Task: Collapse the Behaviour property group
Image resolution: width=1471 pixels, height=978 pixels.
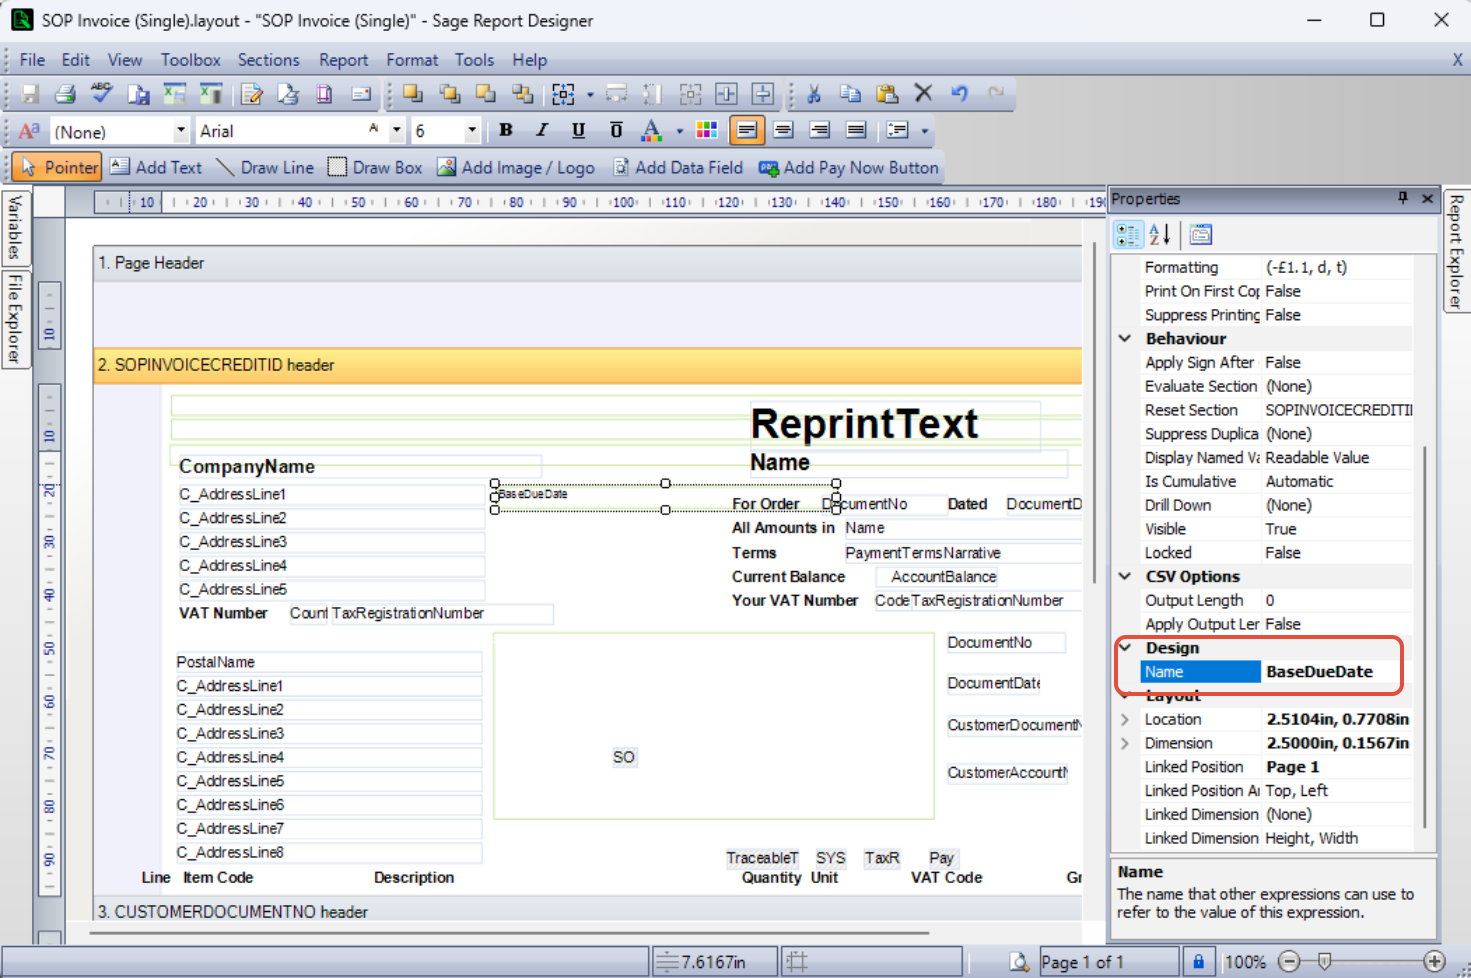Action: [x=1125, y=339]
